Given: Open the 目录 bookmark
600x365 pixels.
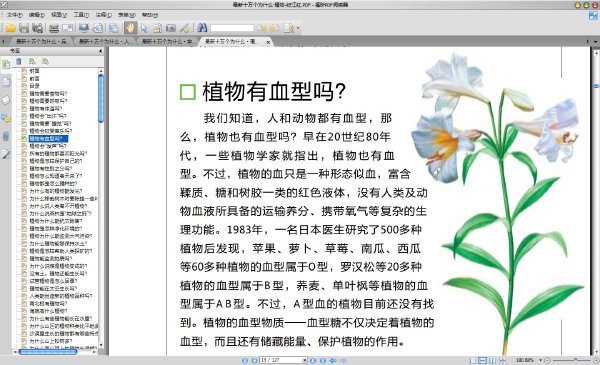Looking at the screenshot, I should point(34,86).
